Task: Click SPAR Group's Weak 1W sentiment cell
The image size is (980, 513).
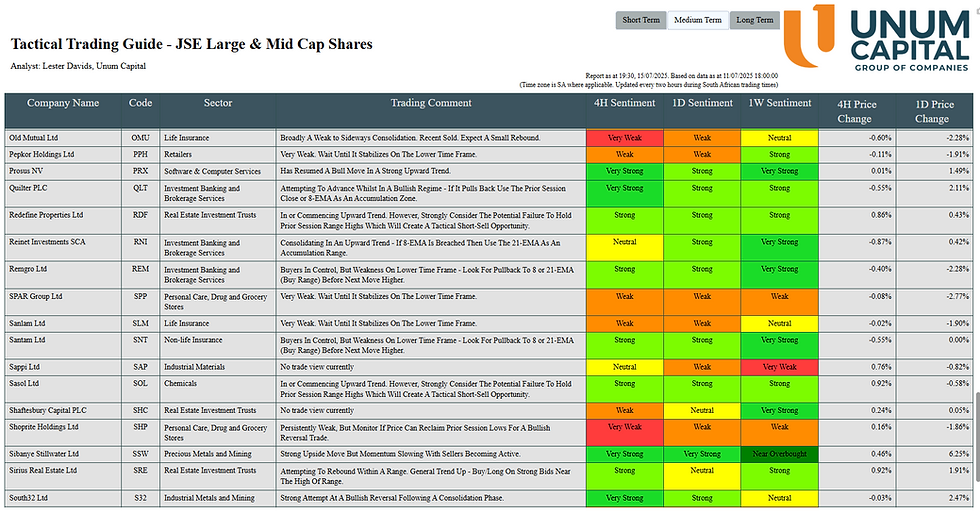Action: 779,302
